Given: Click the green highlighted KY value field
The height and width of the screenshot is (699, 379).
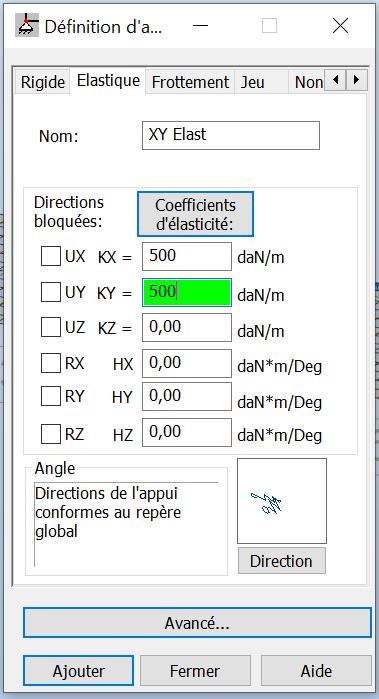Looking at the screenshot, I should coord(187,292).
